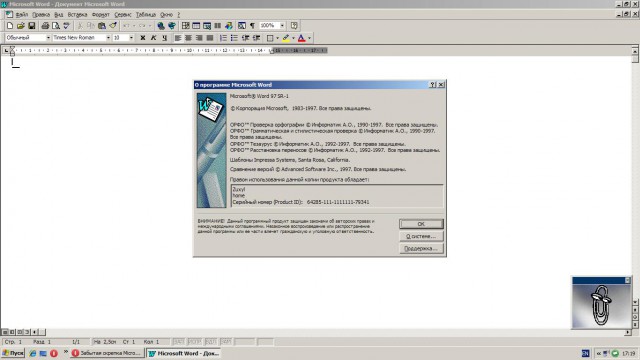Apply numbered list formatting

223,38
